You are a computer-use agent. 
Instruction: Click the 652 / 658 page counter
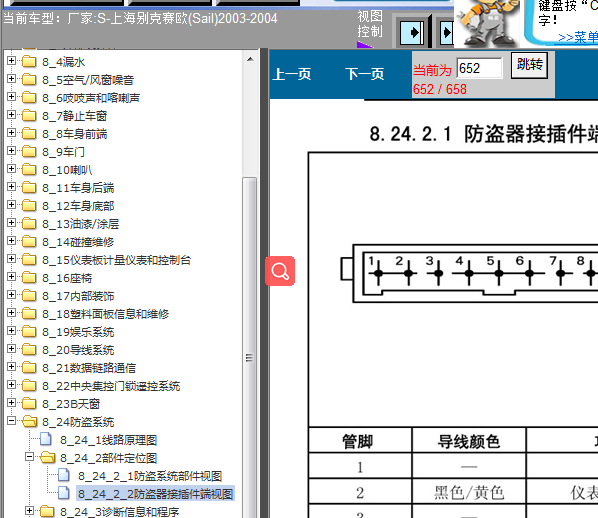click(440, 89)
